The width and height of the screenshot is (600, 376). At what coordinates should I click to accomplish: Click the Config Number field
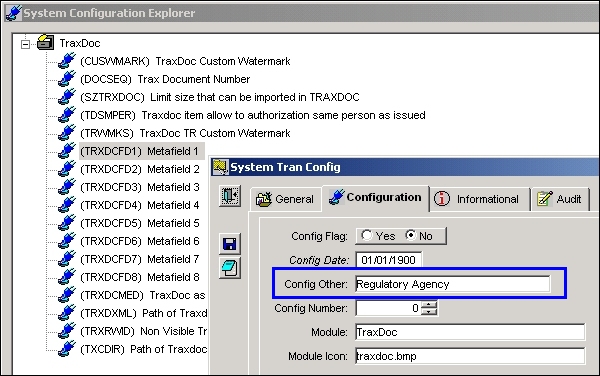(x=388, y=308)
